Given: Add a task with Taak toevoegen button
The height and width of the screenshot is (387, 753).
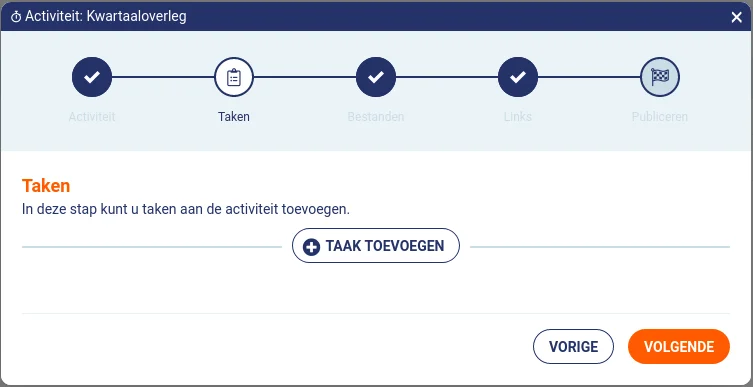Looking at the screenshot, I should (376, 246).
